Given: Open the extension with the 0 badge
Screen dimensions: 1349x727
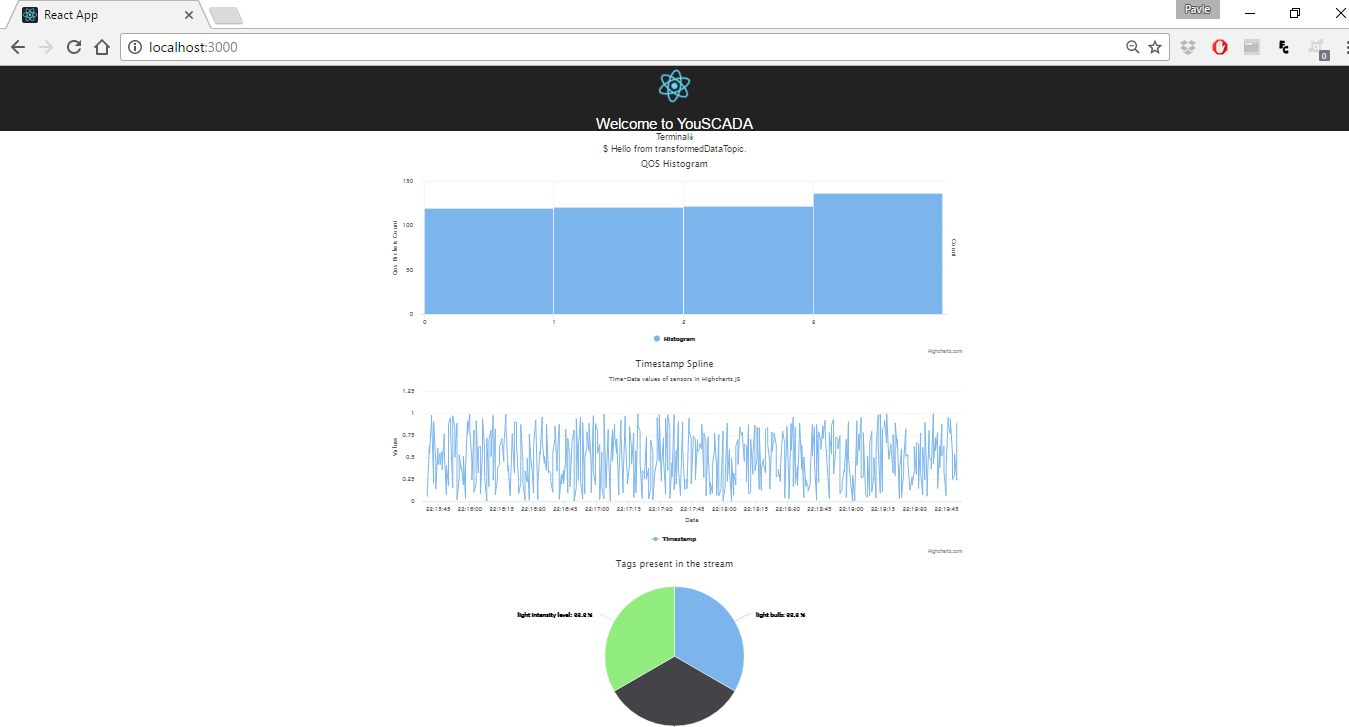Looking at the screenshot, I should (1318, 48).
